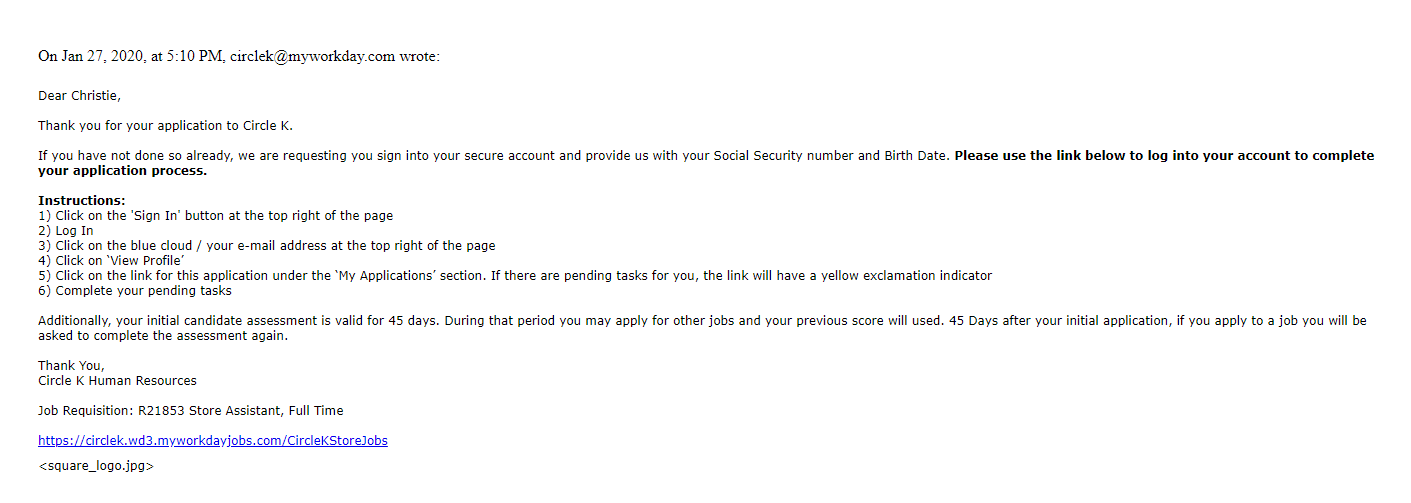
Task: Click 'Thank you for your application to Circle K.'
Action: pyautogui.click(x=165, y=126)
